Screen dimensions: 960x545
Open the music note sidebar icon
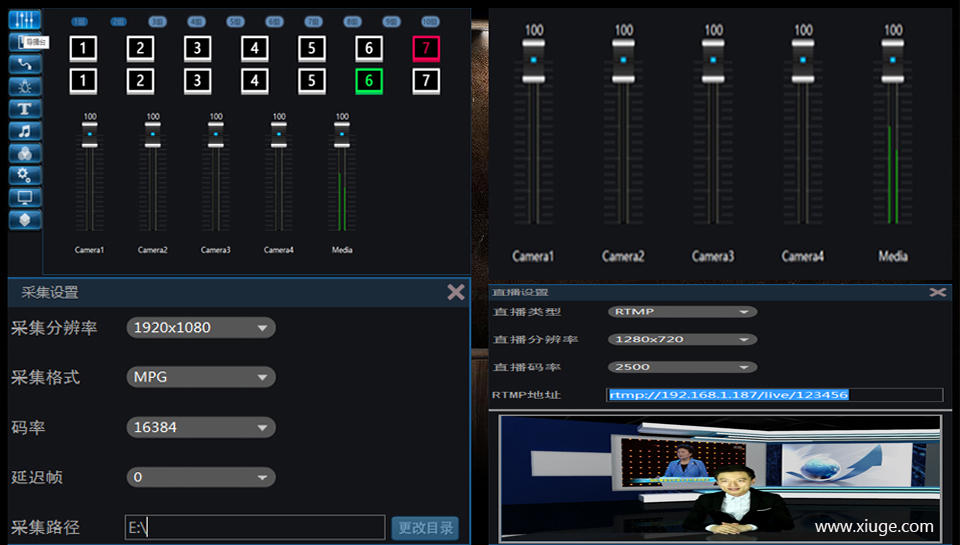25,130
